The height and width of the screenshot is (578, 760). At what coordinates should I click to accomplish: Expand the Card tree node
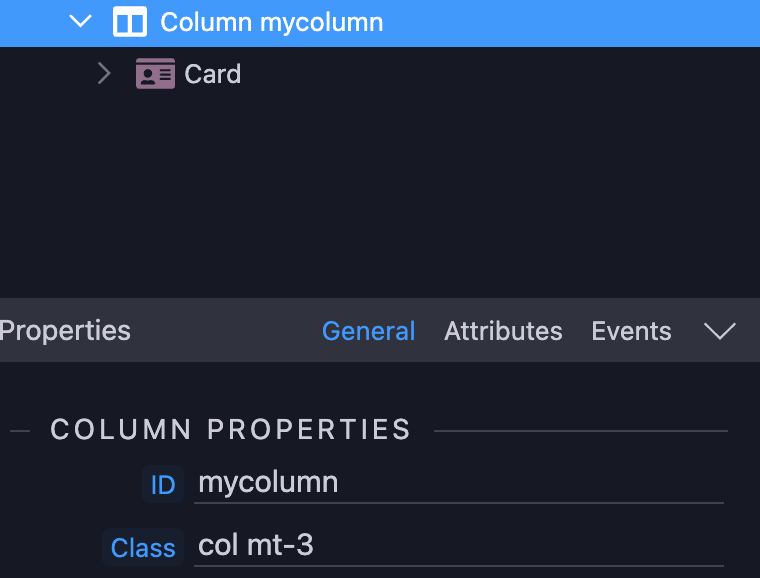click(104, 74)
